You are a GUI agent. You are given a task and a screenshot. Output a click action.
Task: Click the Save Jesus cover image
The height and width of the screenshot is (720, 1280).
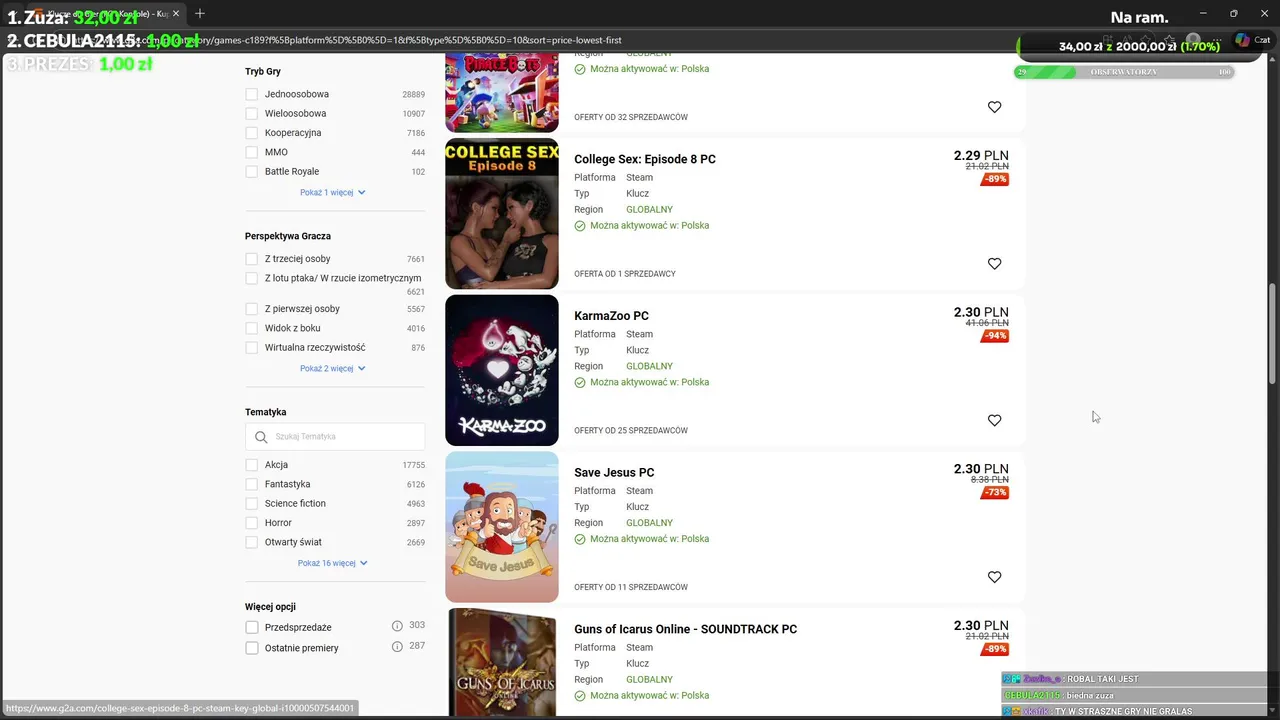pos(502,527)
